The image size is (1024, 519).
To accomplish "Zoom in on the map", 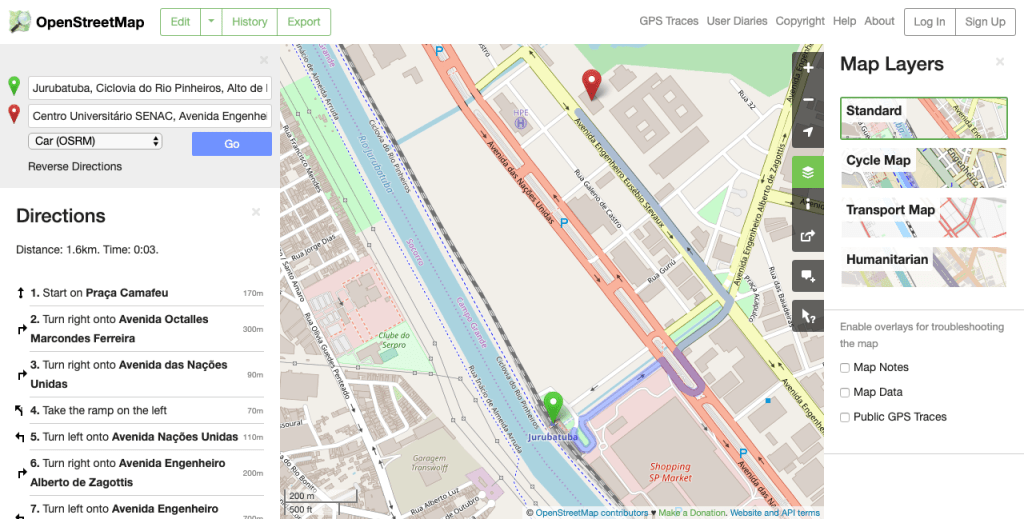I will click(x=808, y=68).
